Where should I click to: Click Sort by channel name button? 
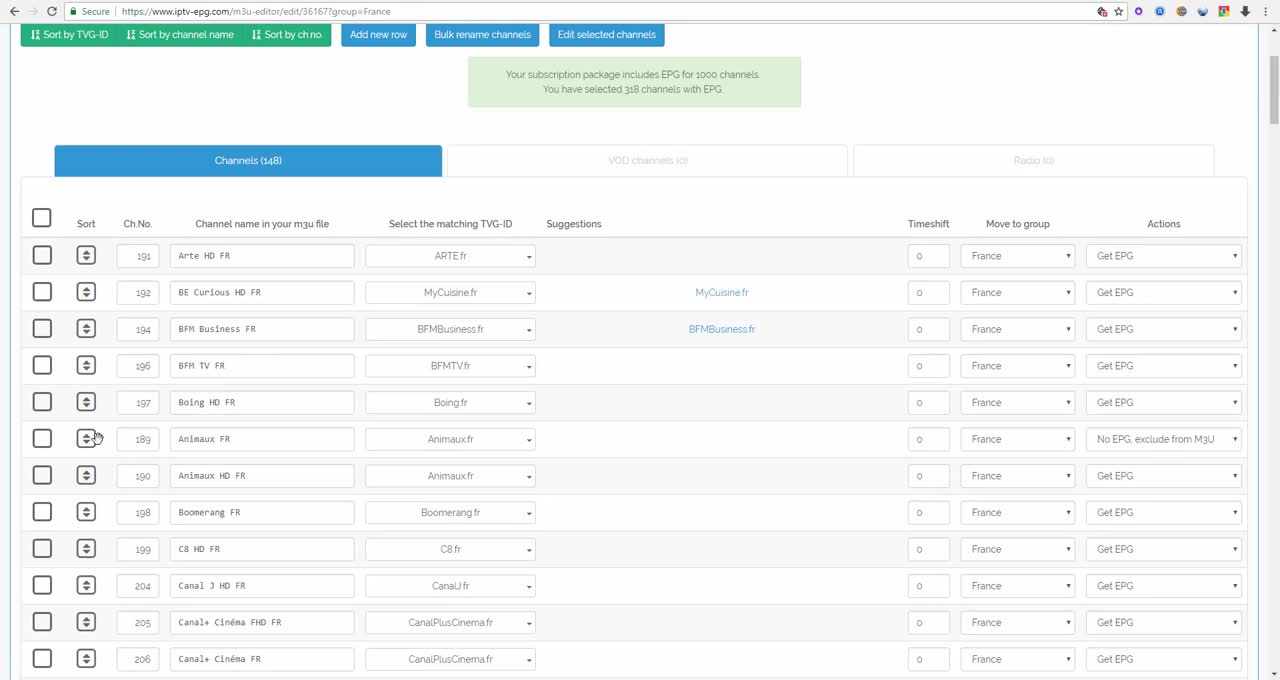(180, 34)
